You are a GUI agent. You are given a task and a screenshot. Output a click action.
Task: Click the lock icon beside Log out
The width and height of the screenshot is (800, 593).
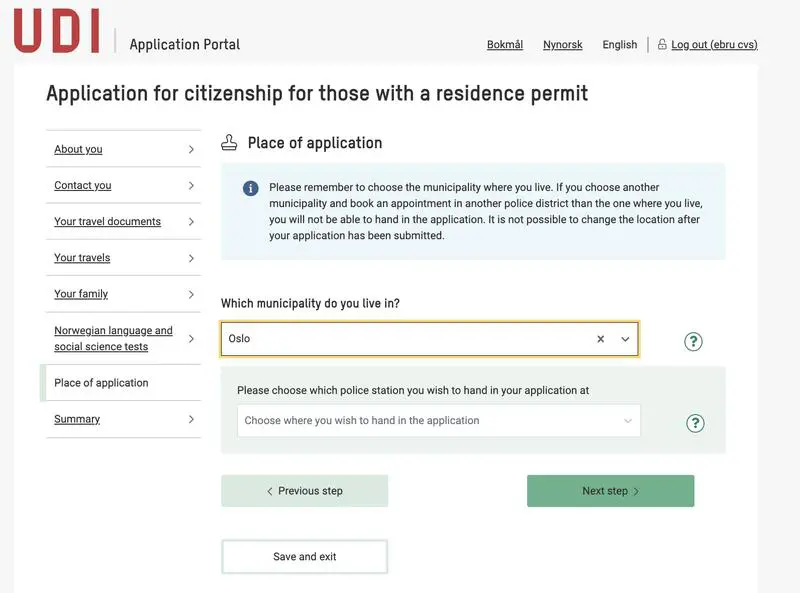point(662,45)
